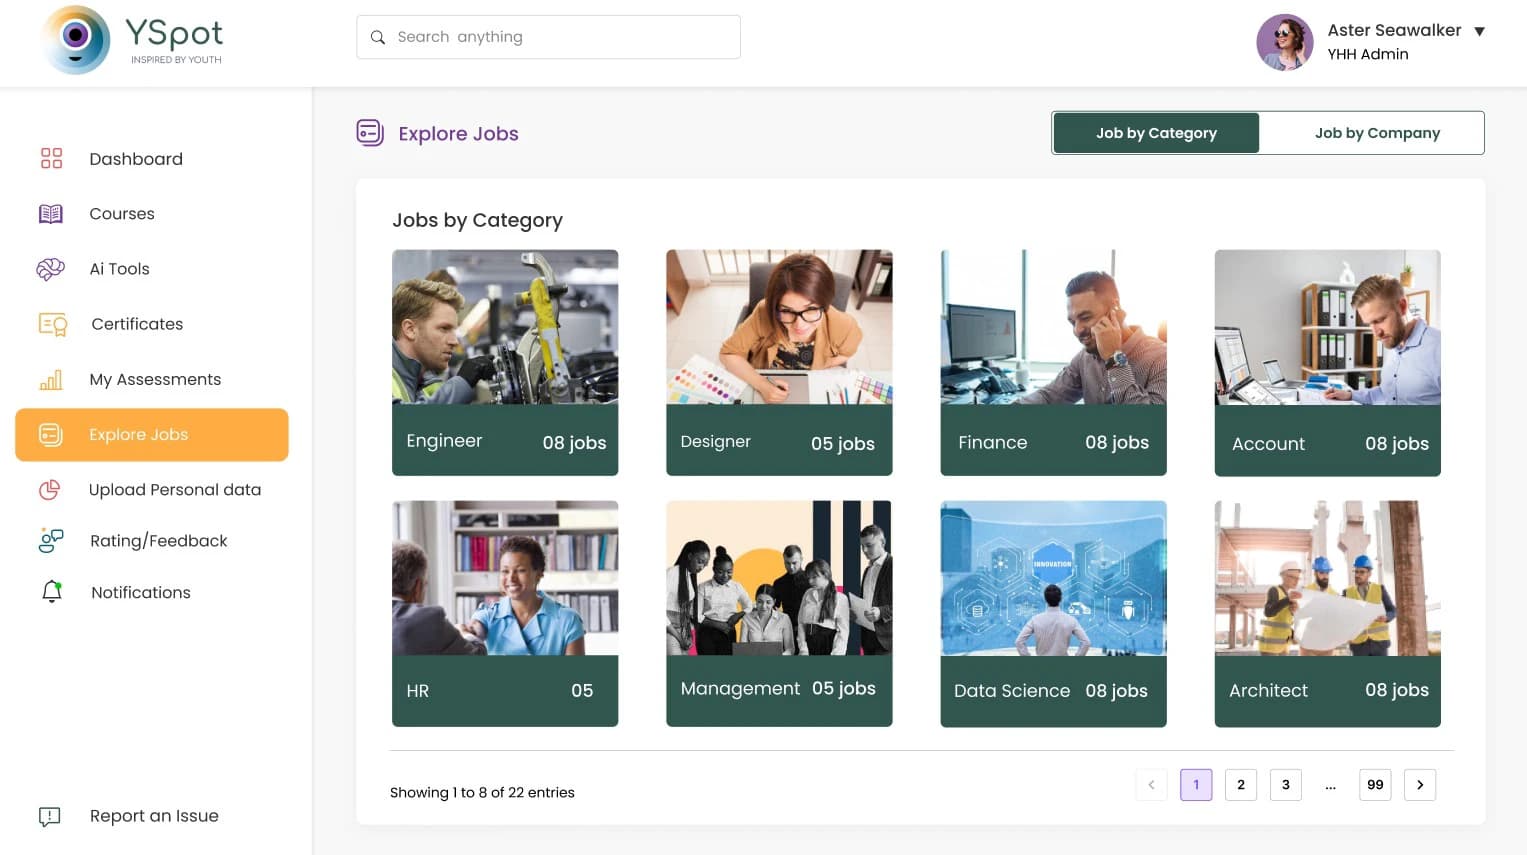Image resolution: width=1527 pixels, height=855 pixels.
Task: Open Notifications bell icon
Action: coord(52,592)
